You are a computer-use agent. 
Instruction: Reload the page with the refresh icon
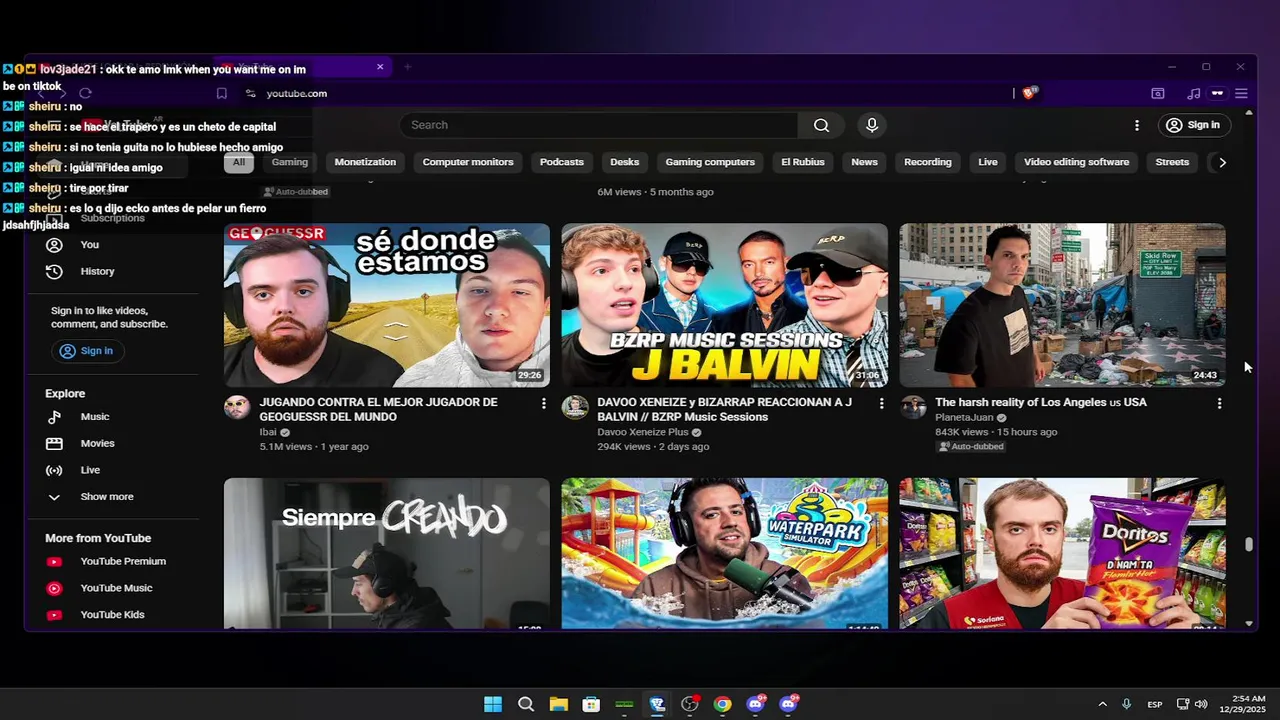click(85, 93)
